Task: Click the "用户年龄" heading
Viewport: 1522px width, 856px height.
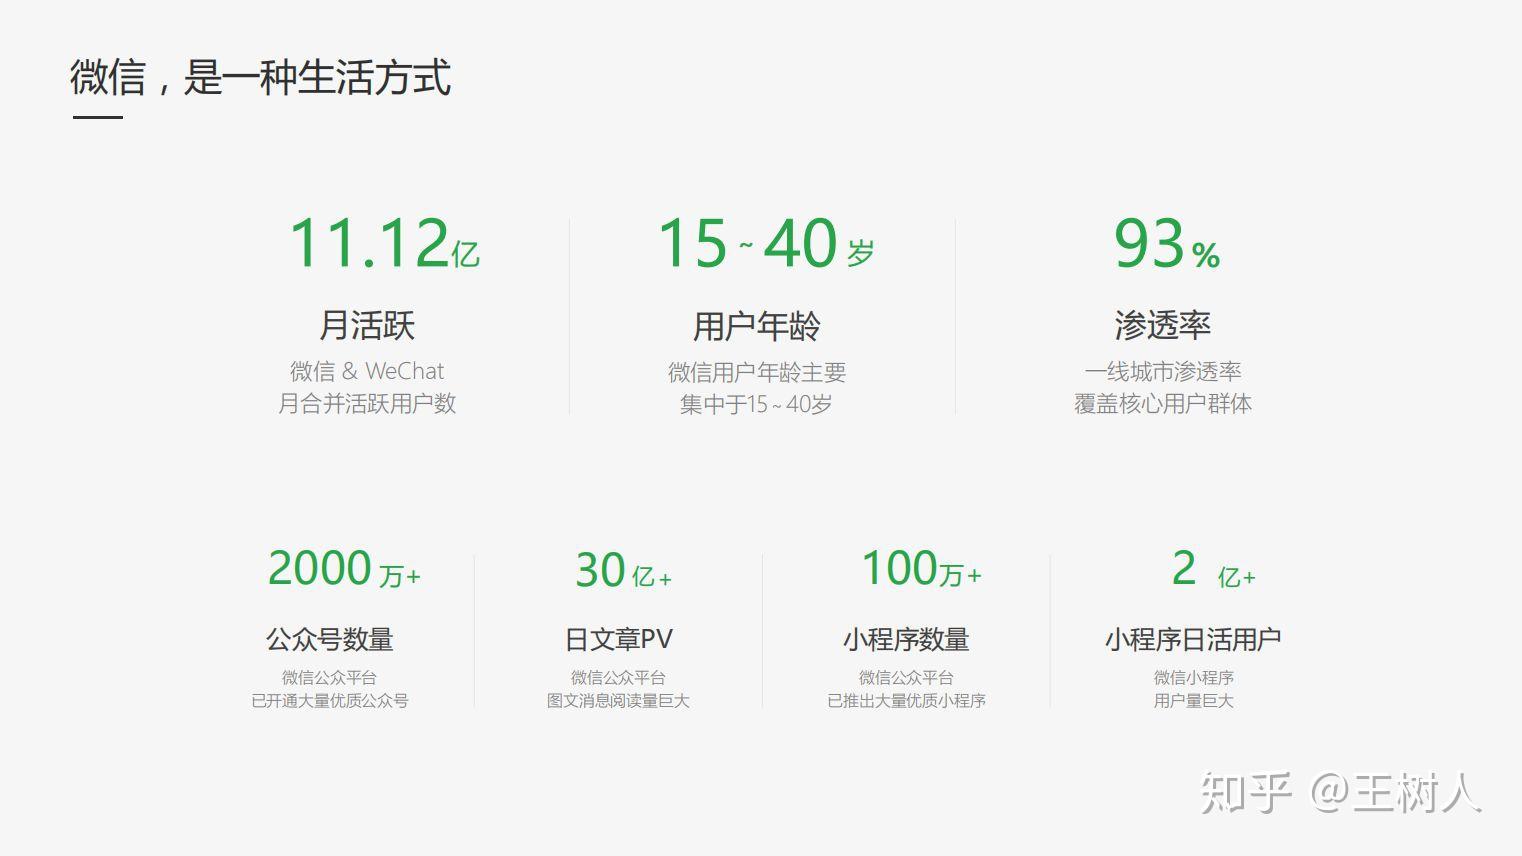Action: (757, 326)
